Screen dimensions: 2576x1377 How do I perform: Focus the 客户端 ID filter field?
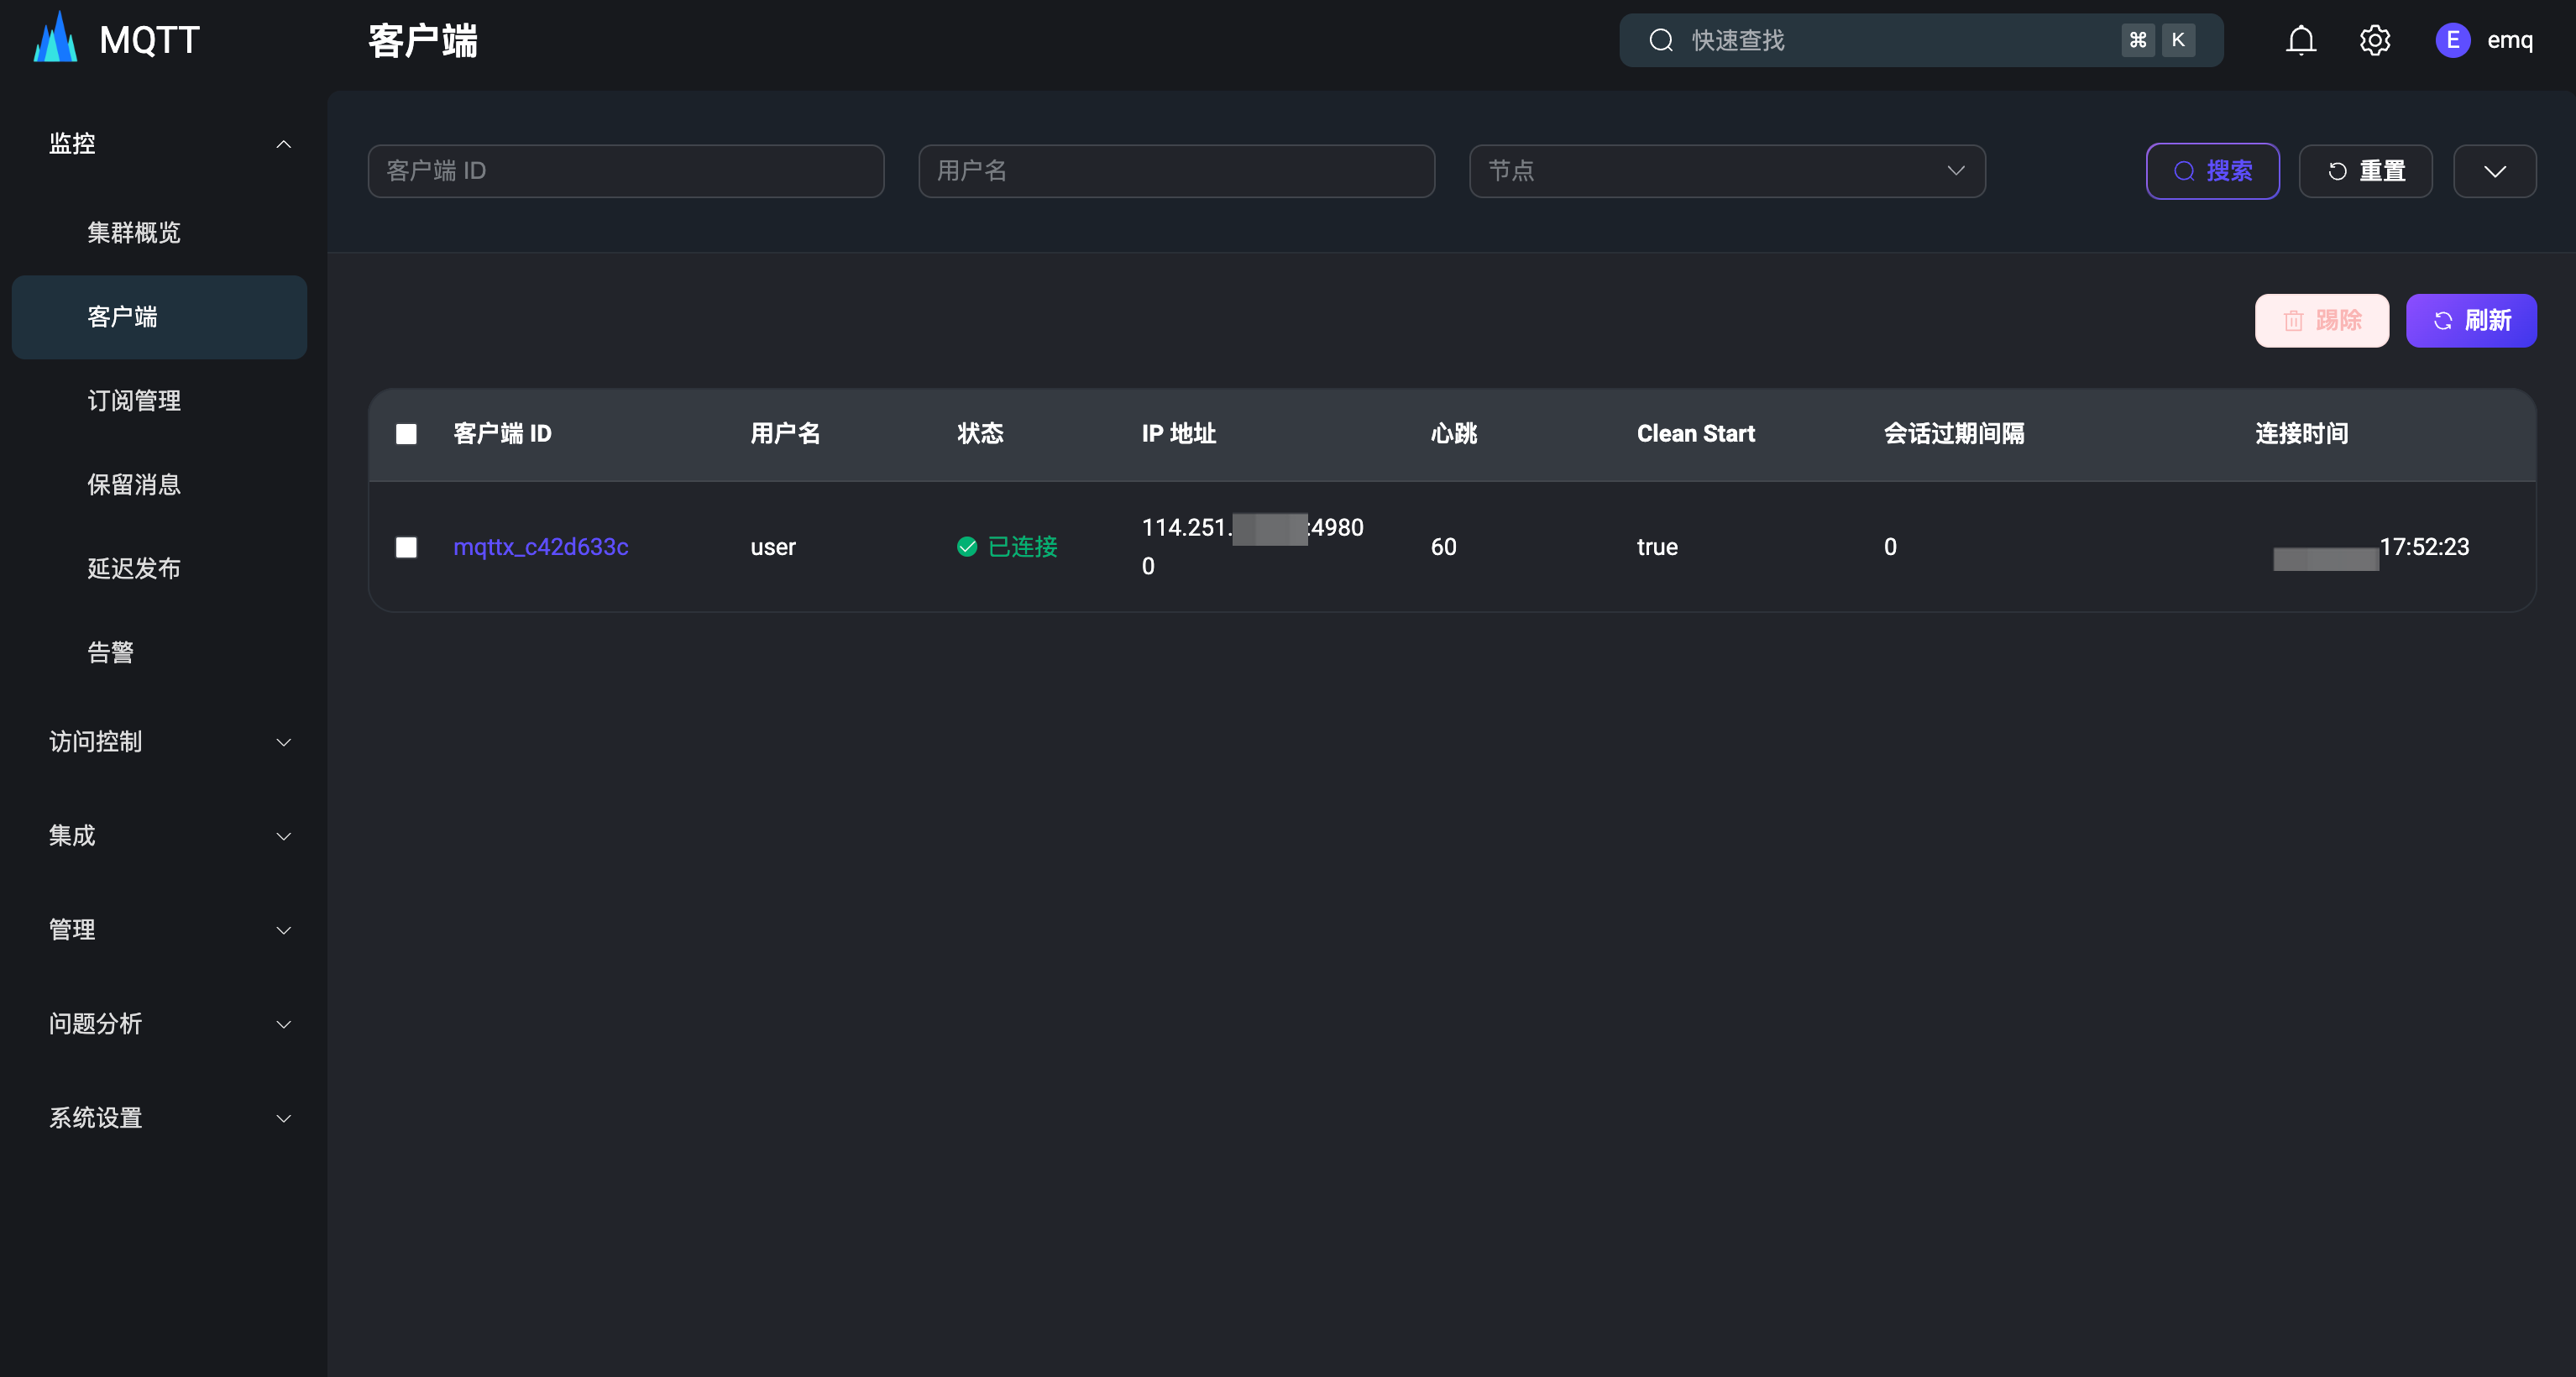[626, 171]
